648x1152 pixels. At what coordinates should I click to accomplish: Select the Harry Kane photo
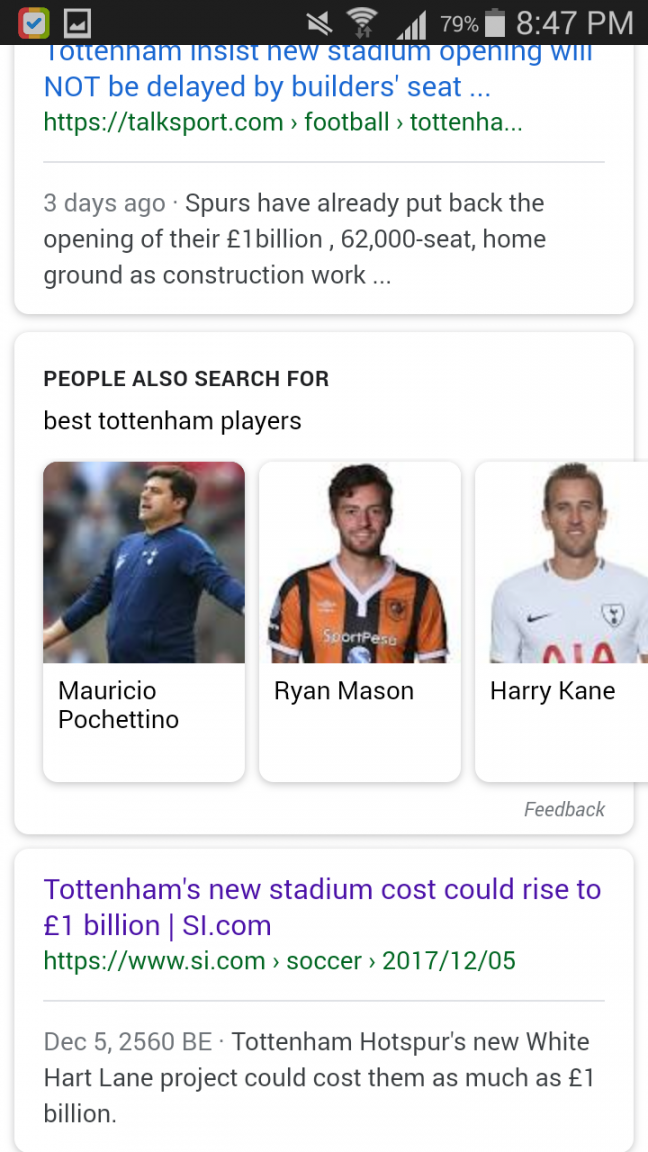click(x=565, y=562)
